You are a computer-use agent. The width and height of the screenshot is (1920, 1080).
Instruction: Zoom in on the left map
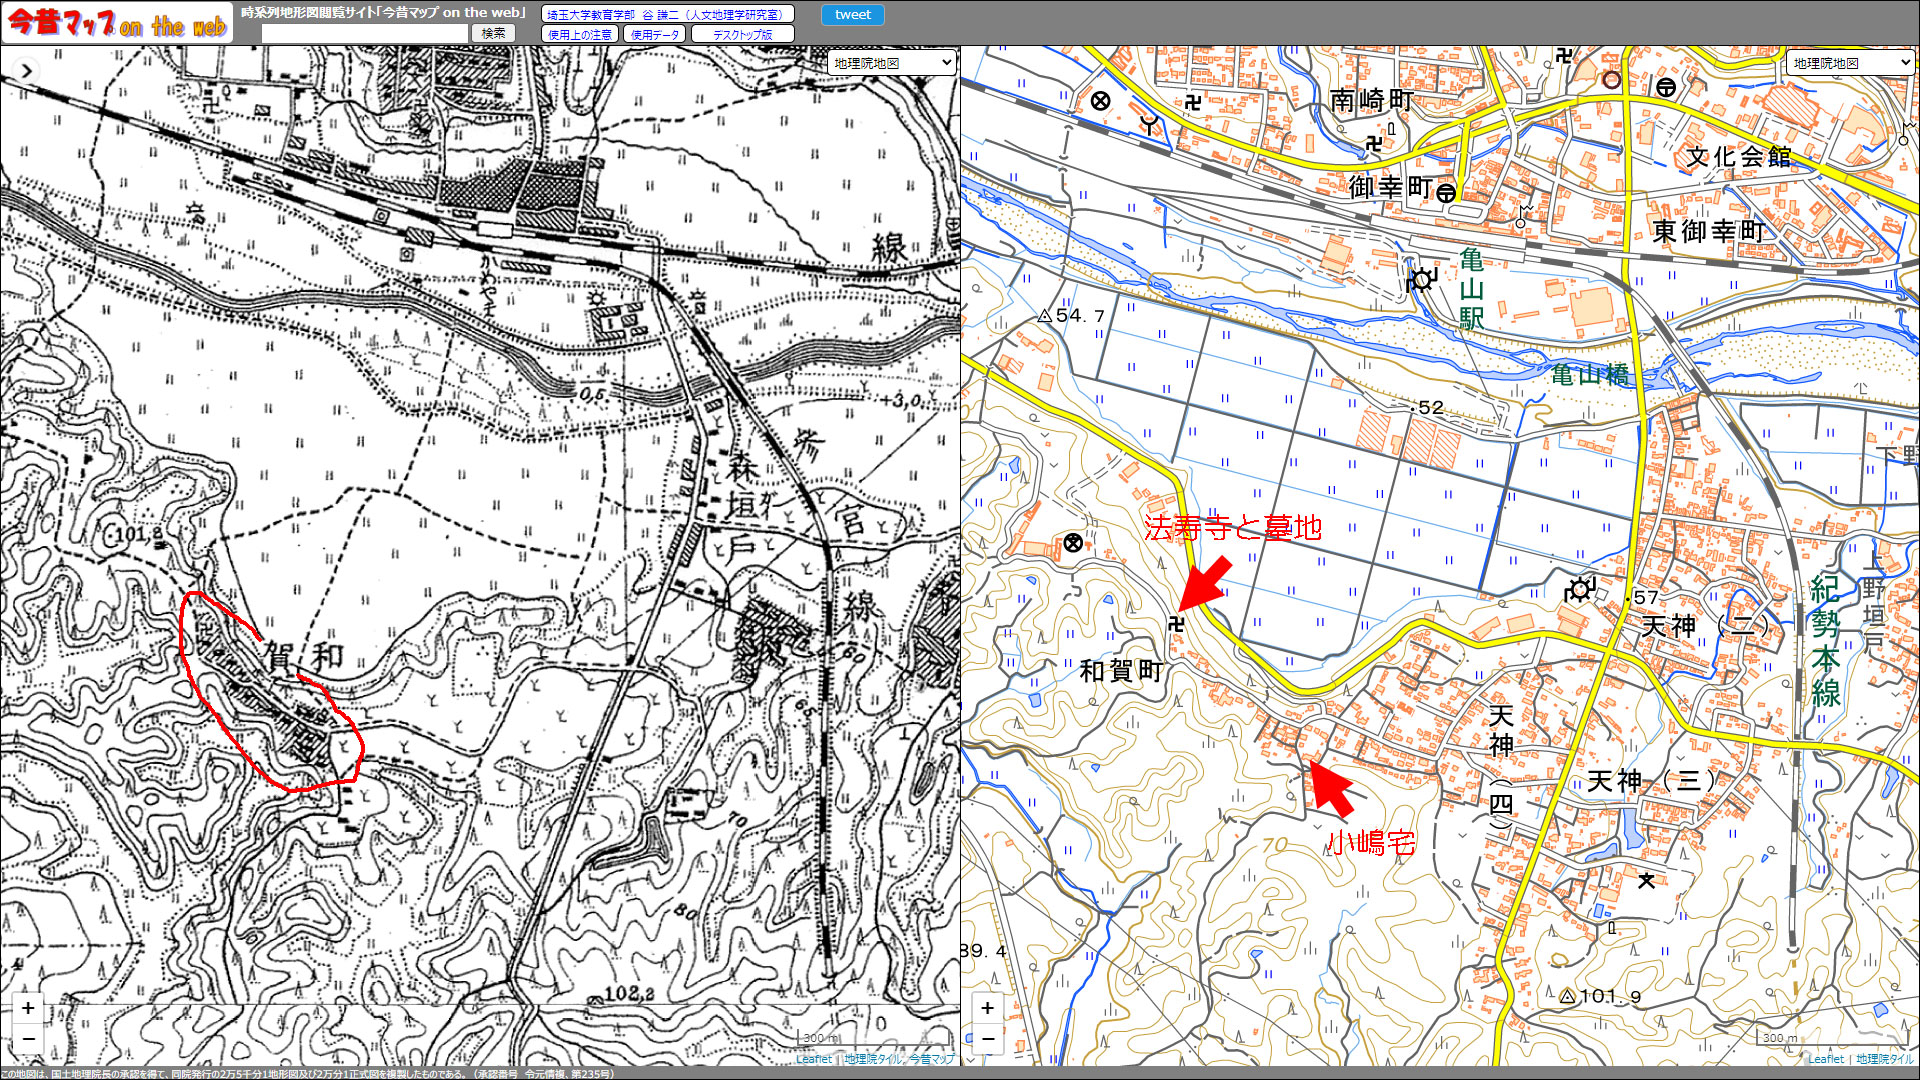[x=28, y=1008]
